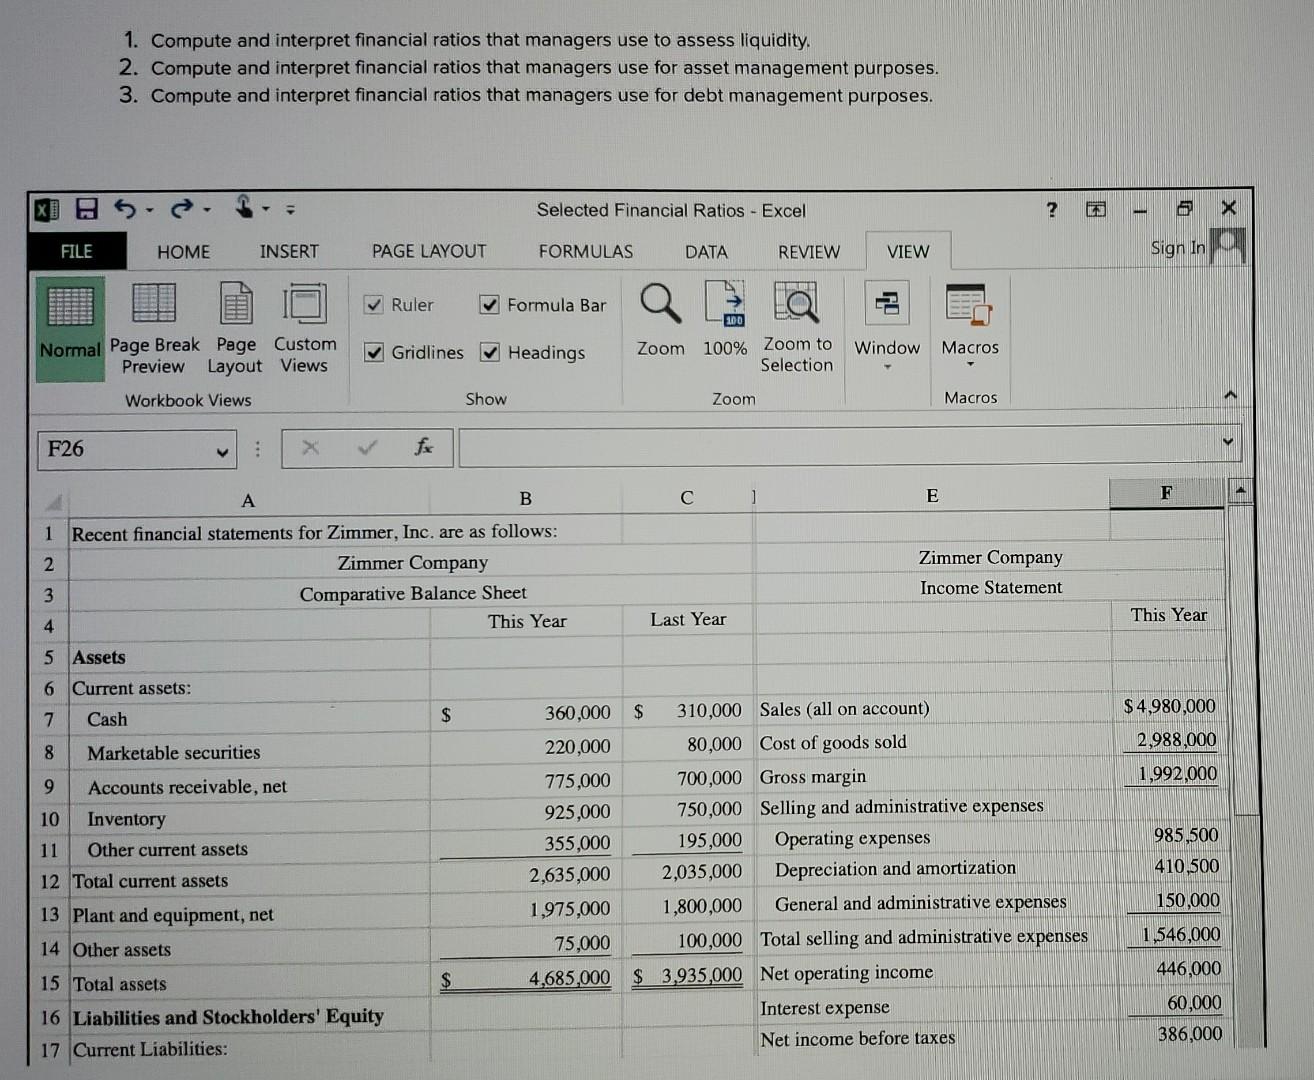1314x1080 pixels.
Task: Open the FILE menu
Action: (x=76, y=251)
